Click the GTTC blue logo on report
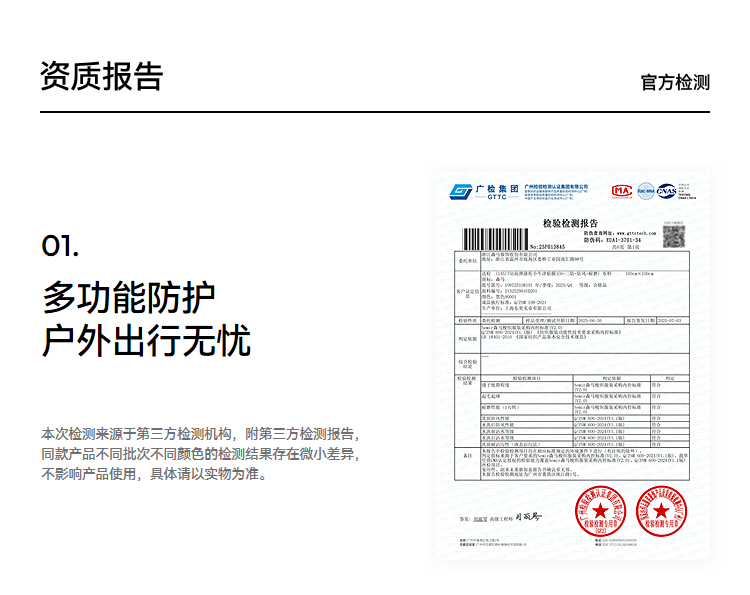750x595 pixels. pos(460,191)
